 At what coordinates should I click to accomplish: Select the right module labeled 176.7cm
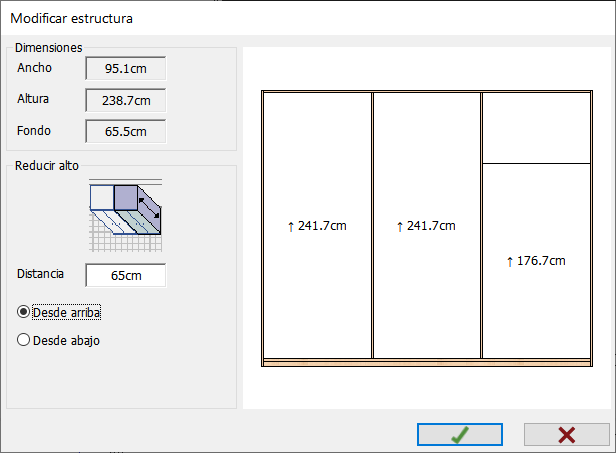536,261
